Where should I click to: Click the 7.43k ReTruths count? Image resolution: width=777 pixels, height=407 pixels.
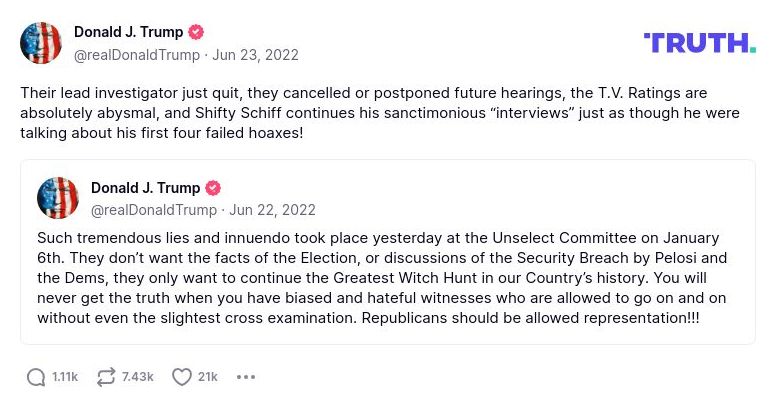click(138, 377)
